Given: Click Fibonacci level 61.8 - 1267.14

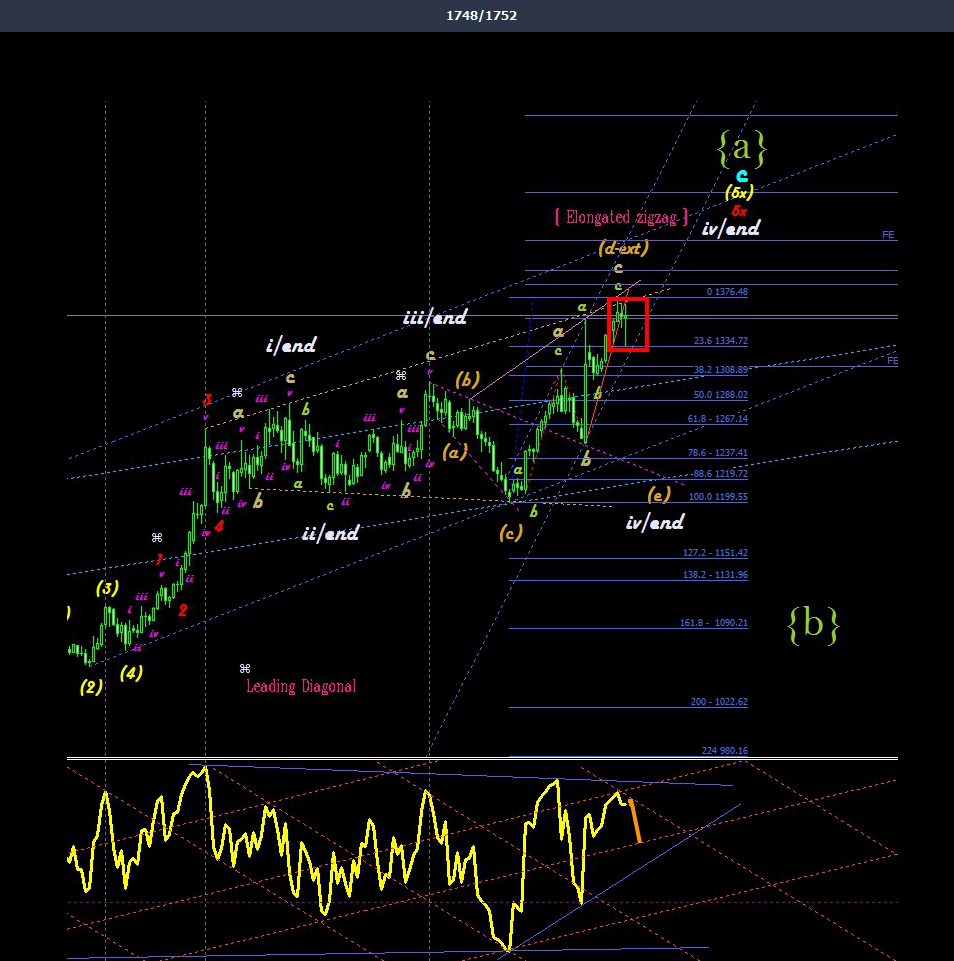Looking at the screenshot, I should 717,419.
